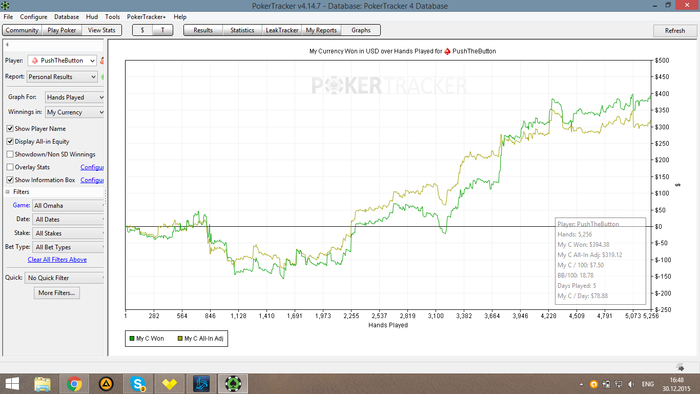Open the Database menu
Viewport: 700px width, 394px height.
[67, 17]
